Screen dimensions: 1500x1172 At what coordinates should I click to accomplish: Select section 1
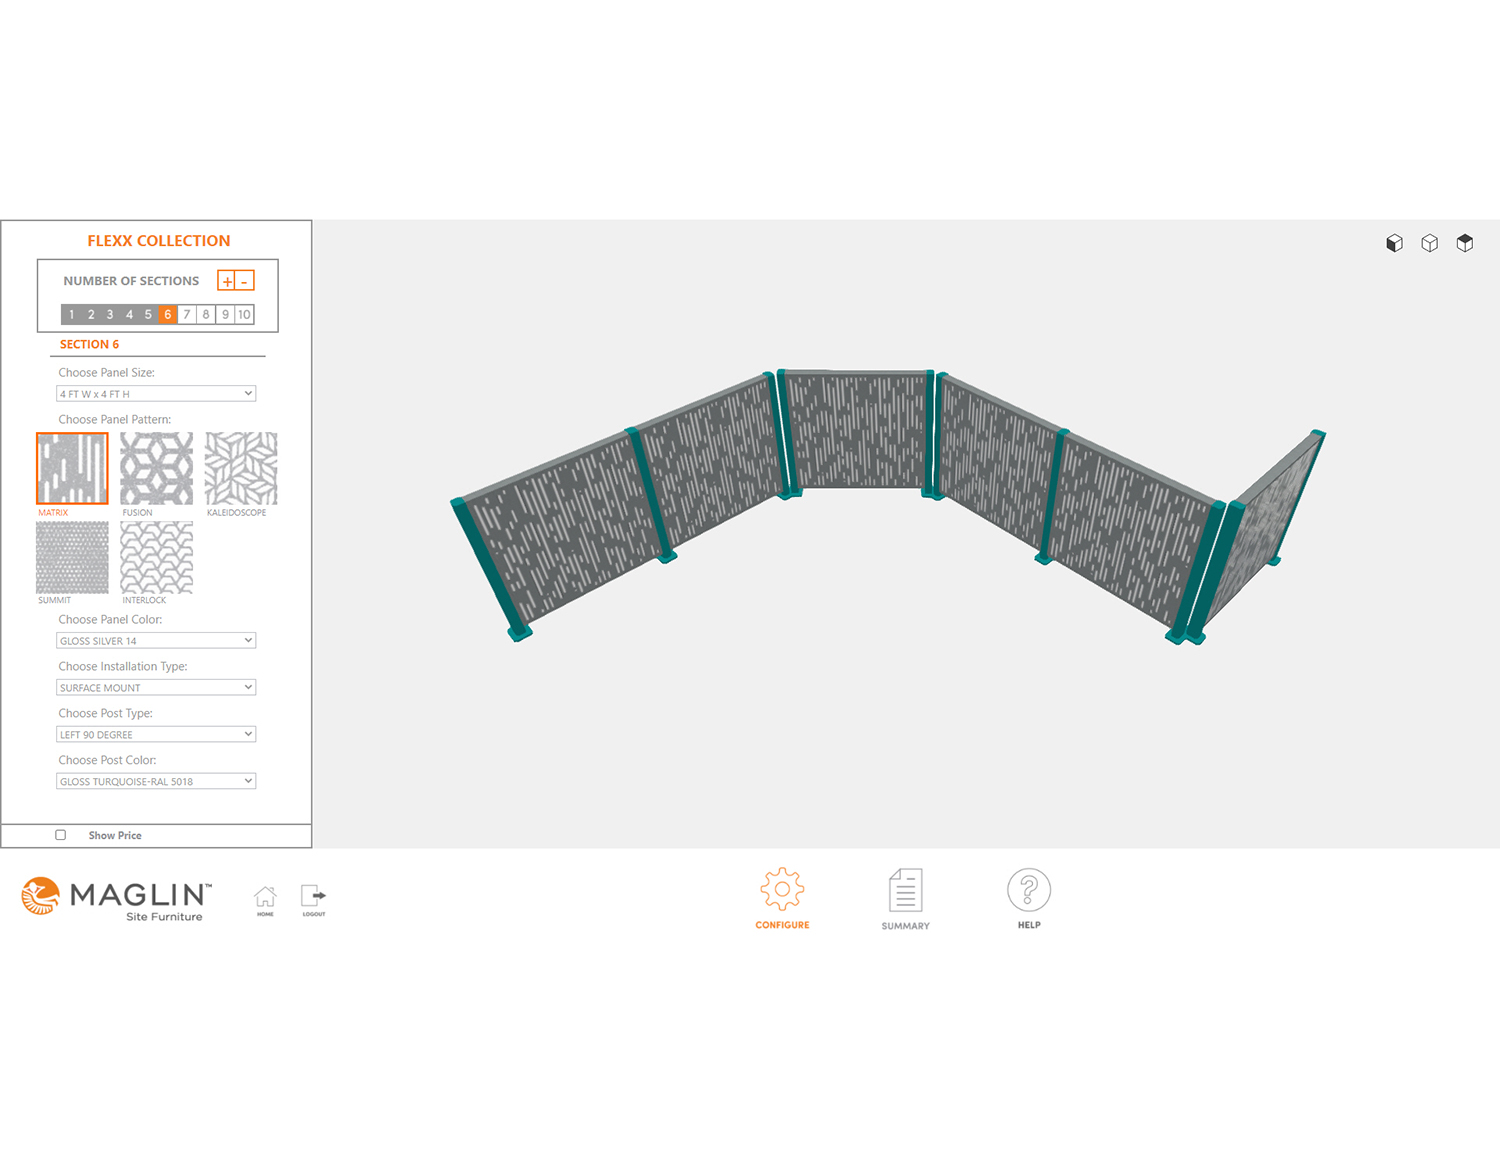pyautogui.click(x=71, y=314)
